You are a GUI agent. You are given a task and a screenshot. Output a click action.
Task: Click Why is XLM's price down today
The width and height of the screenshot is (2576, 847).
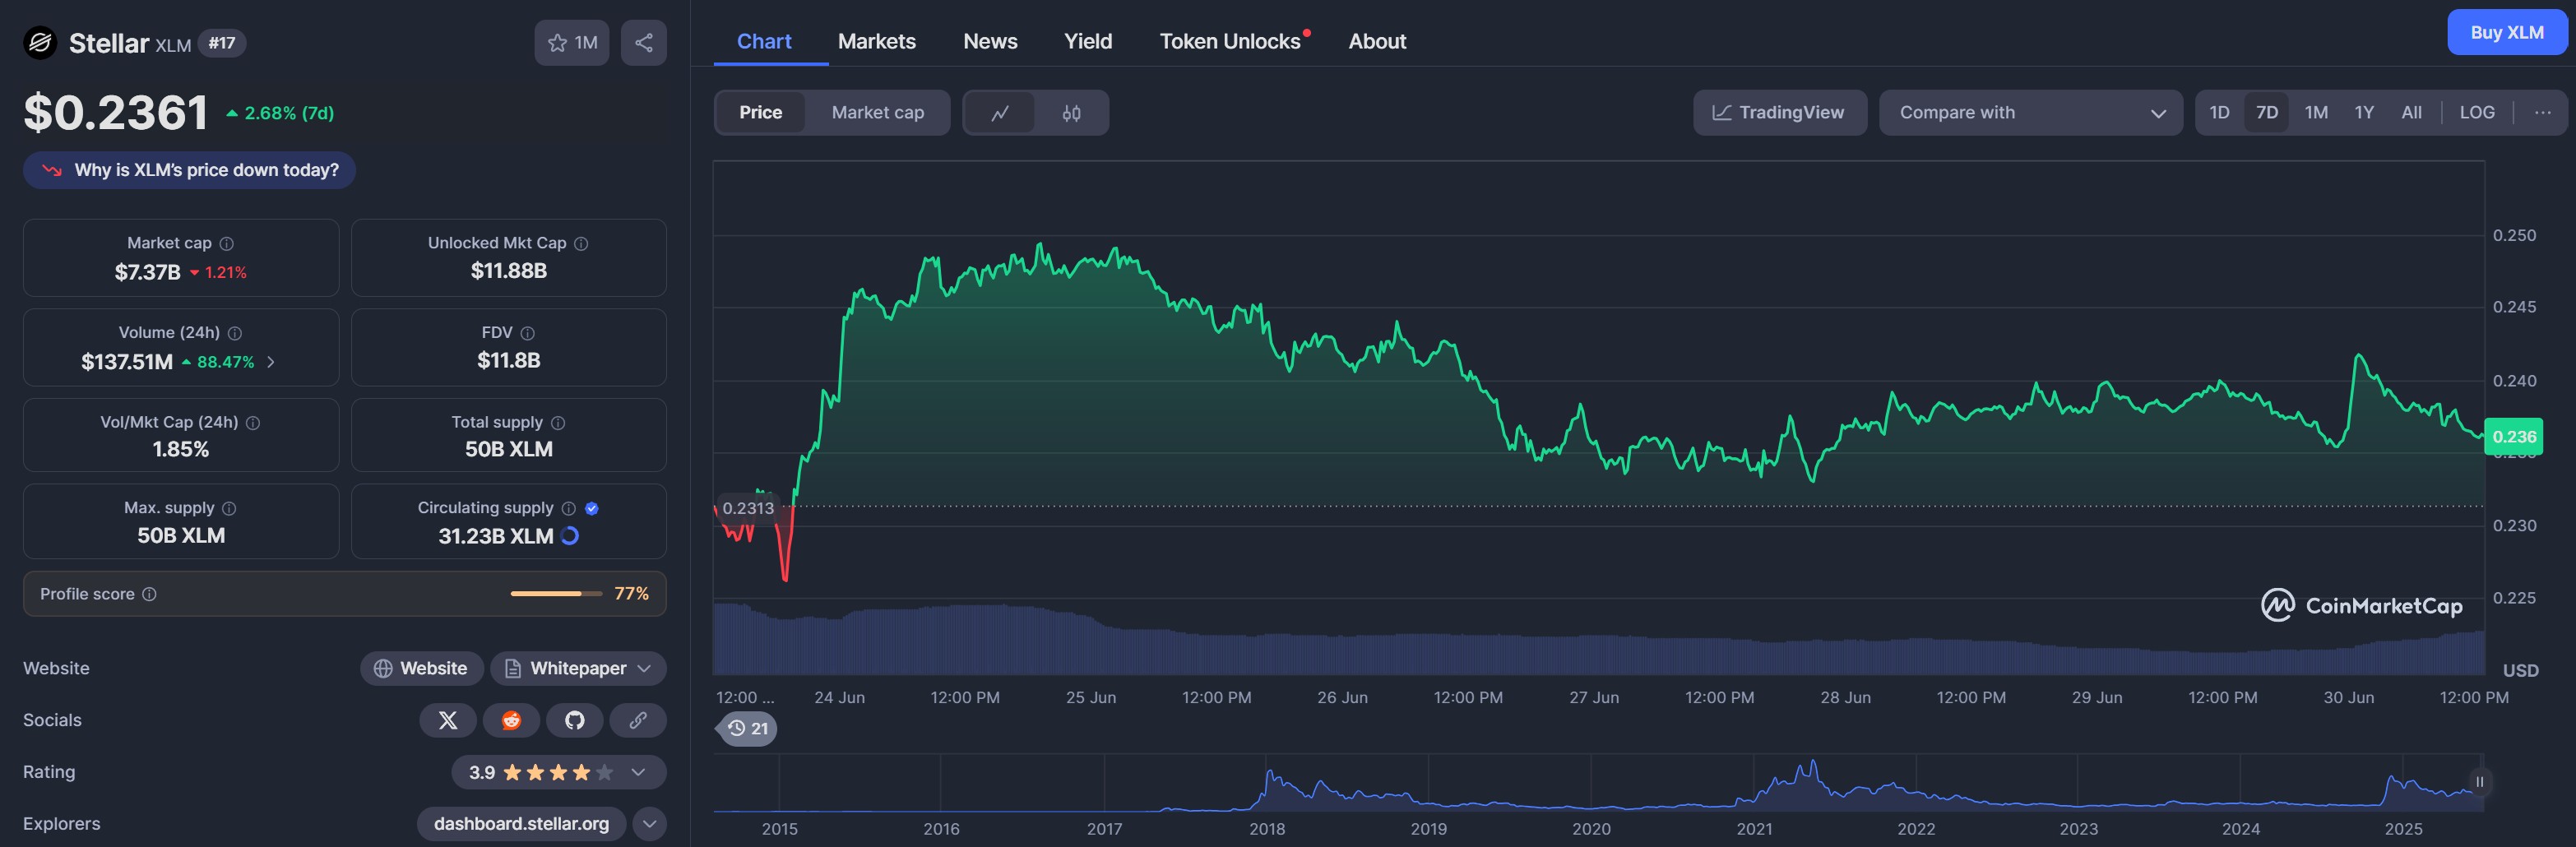click(x=190, y=170)
